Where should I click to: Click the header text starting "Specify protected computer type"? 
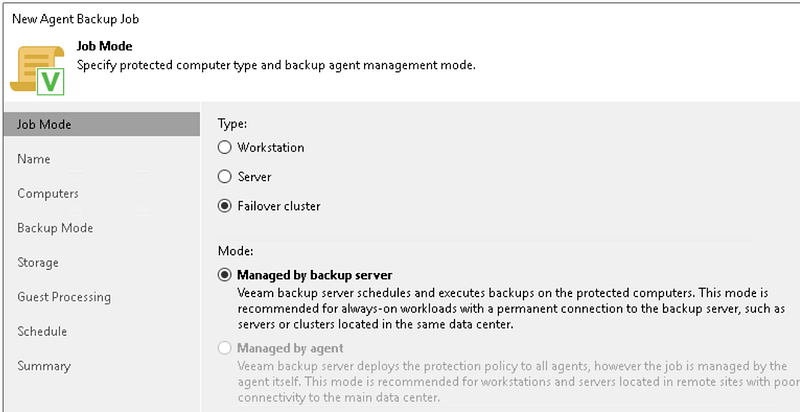276,65
